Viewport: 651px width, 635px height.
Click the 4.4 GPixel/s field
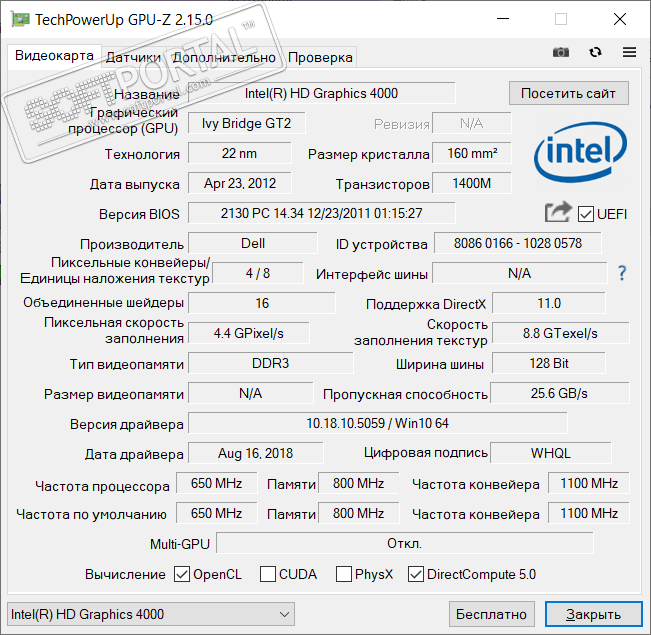pos(249,332)
